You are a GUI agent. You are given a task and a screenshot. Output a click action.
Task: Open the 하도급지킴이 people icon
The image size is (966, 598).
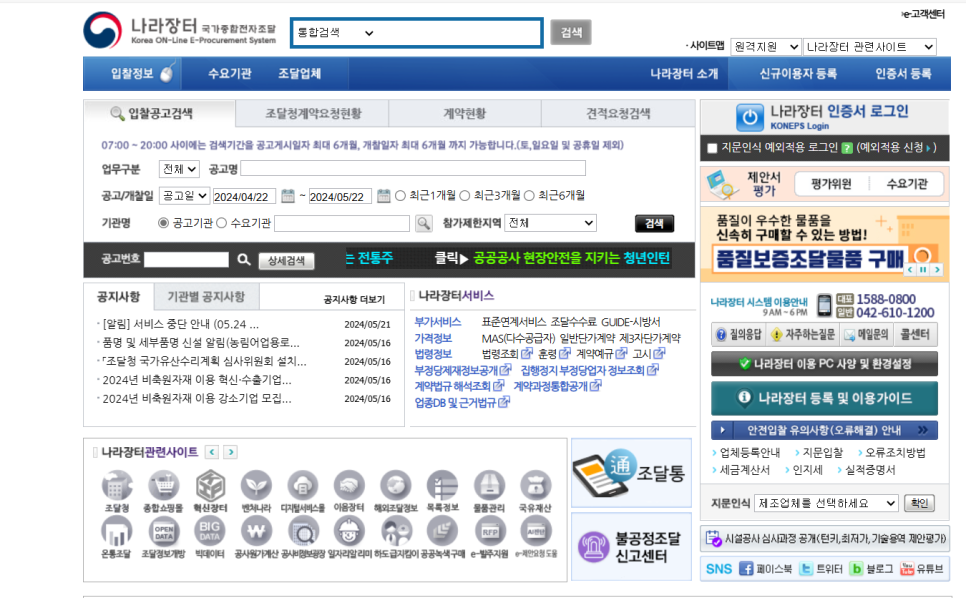(x=396, y=531)
